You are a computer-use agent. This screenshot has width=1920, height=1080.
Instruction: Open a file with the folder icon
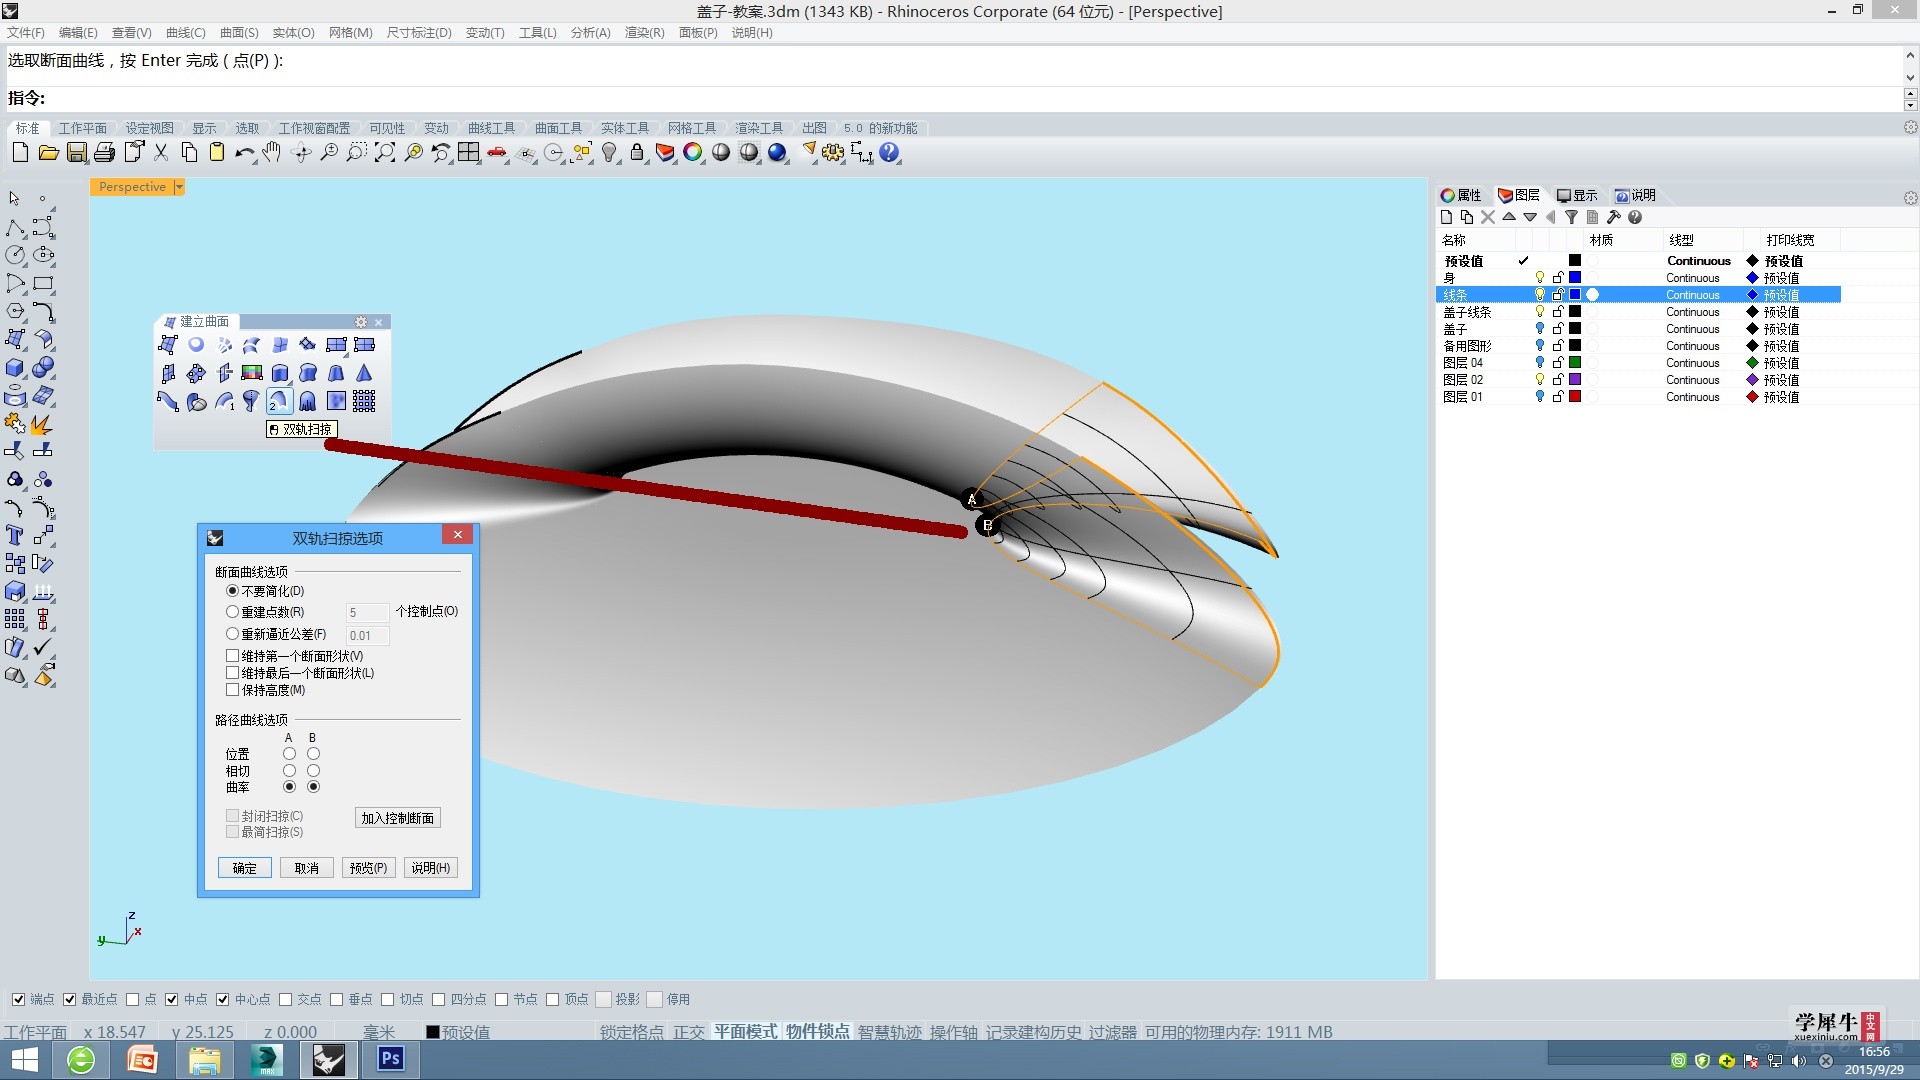pos(48,152)
